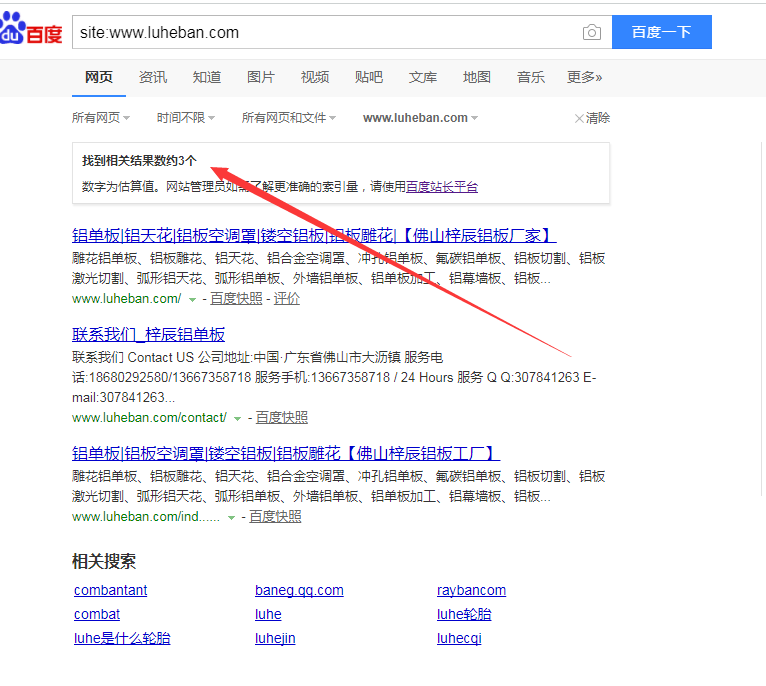The height and width of the screenshot is (686, 766).
Task: Open the 时间不限 time filter dropdown
Action: pos(186,118)
